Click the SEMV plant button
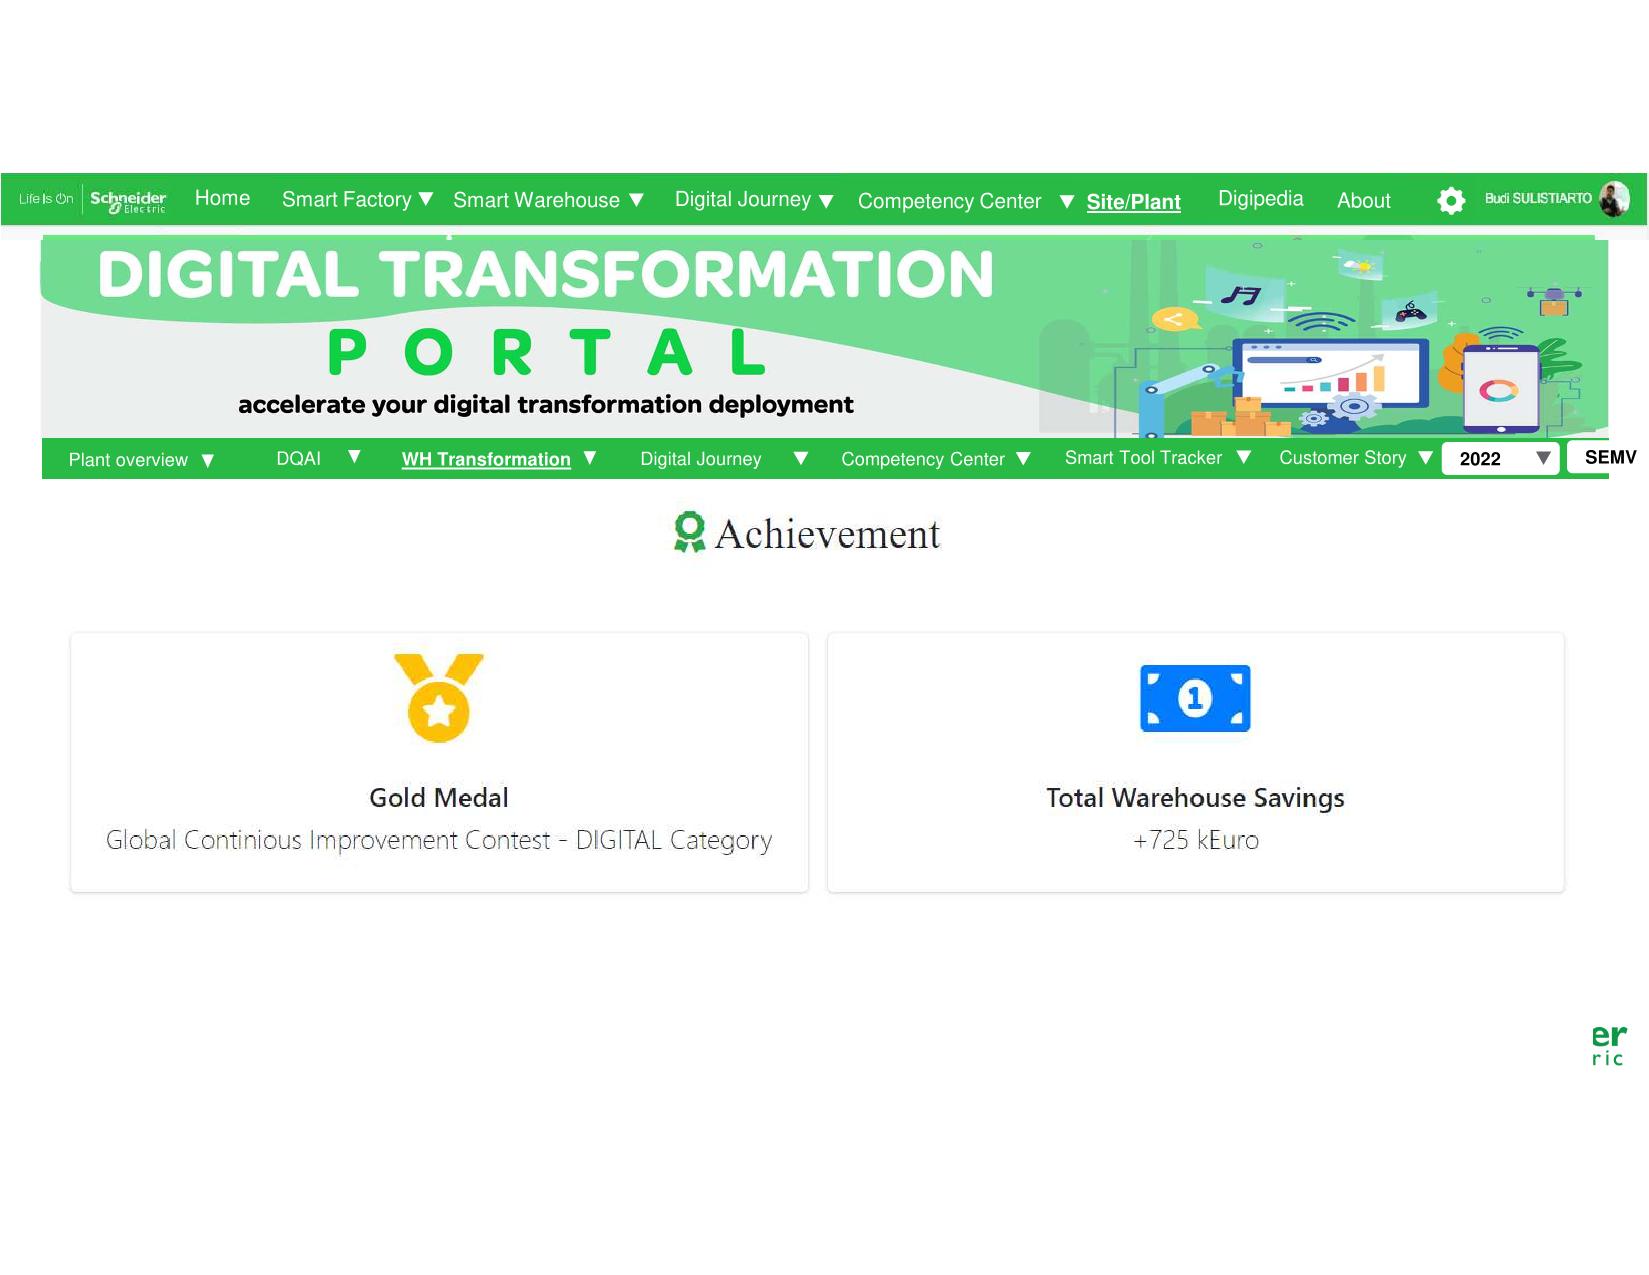Screen dimensions: 1649x1275 (x=1609, y=457)
